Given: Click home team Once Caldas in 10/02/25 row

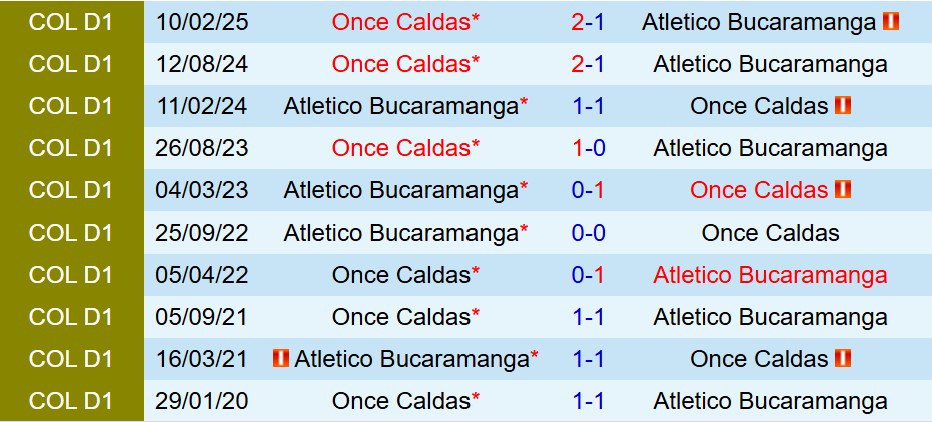Looking at the screenshot, I should click(x=400, y=22).
